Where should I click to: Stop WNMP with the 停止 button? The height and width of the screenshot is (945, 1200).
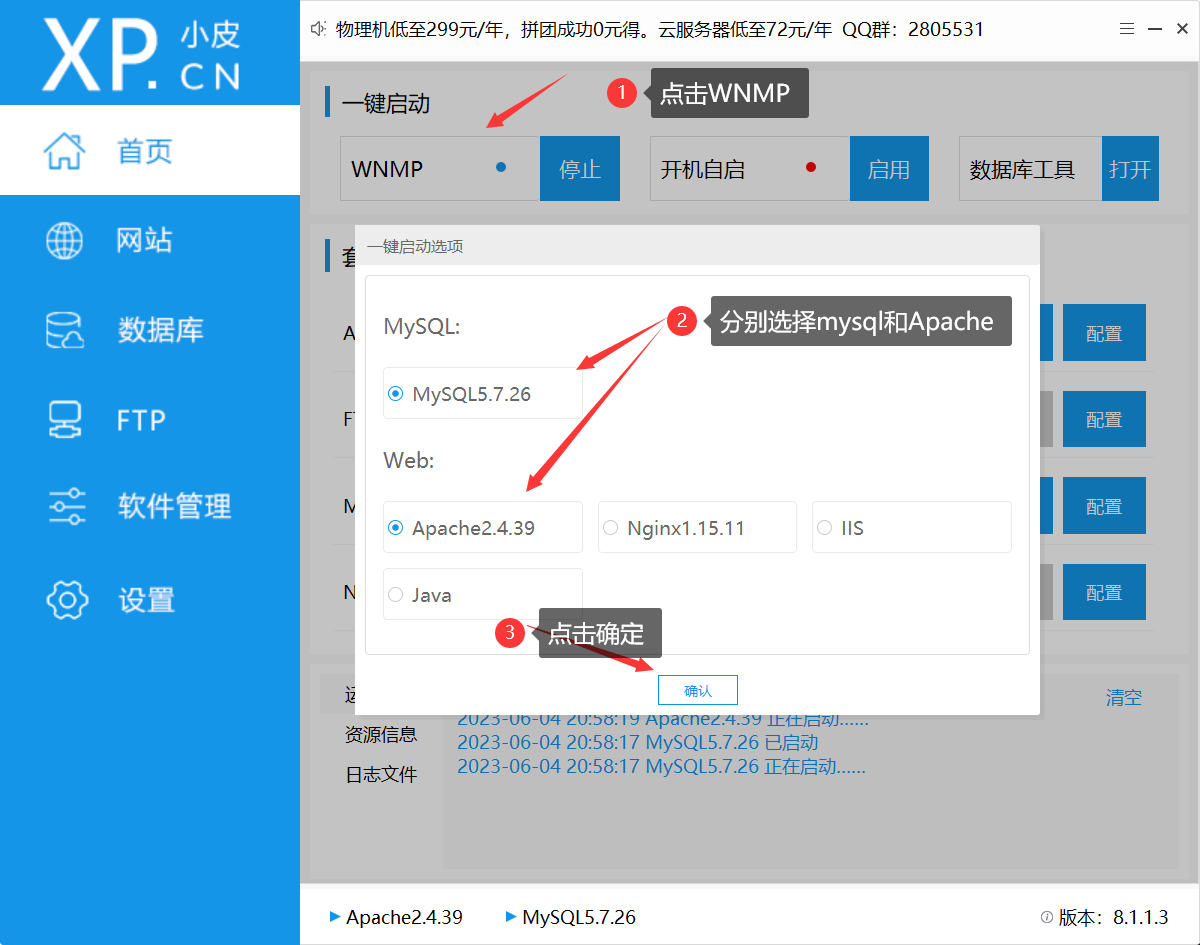[x=580, y=170]
